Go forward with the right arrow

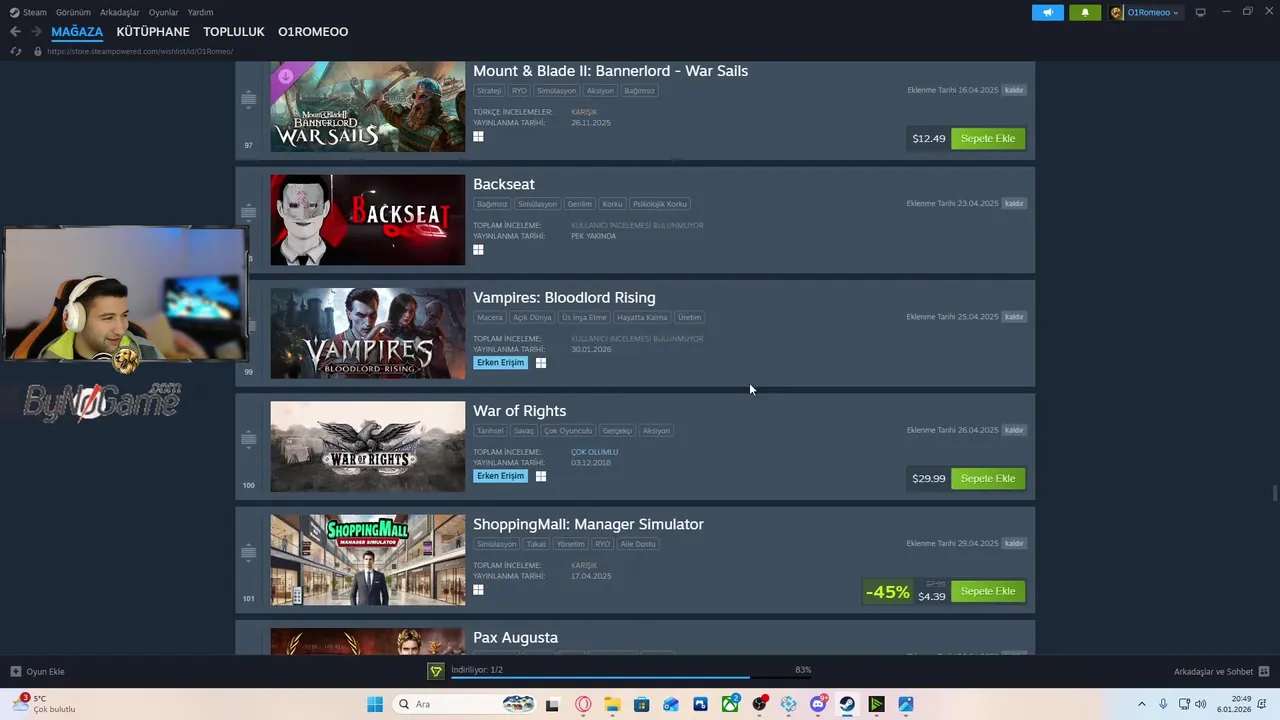tap(36, 32)
